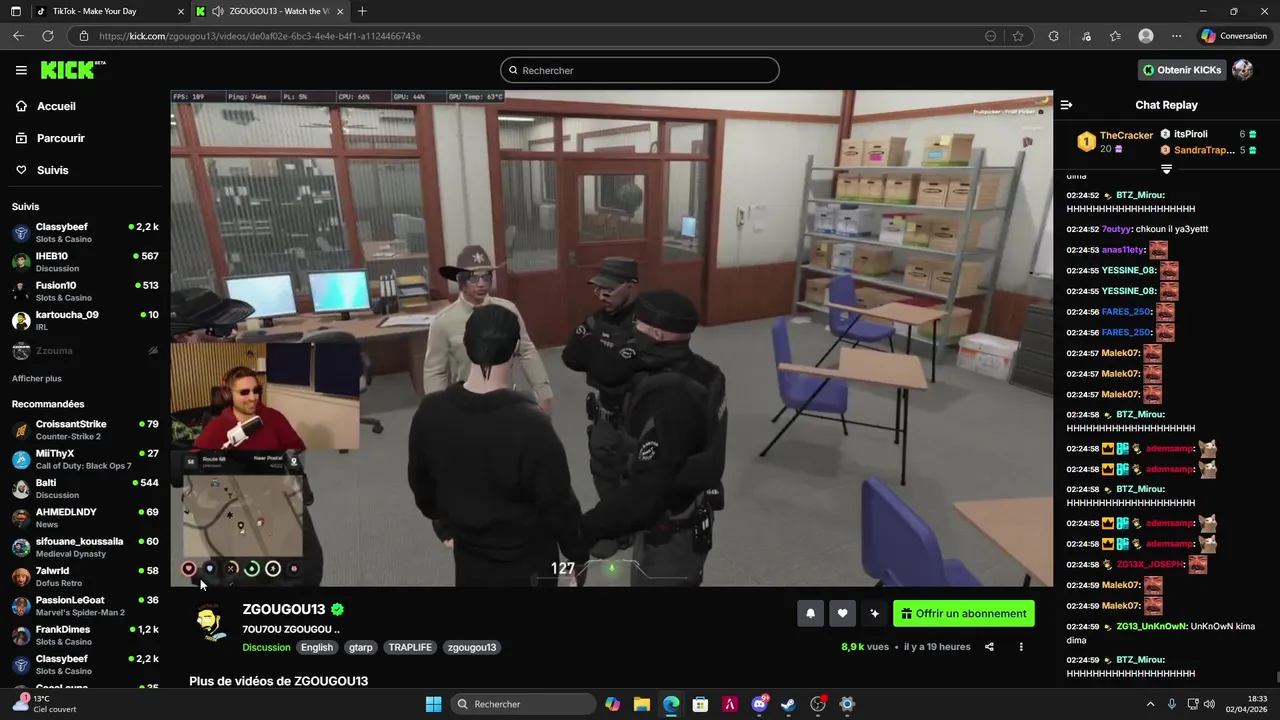This screenshot has width=1280, height=720.
Task: Open Copilot Conversation button
Action: (x=1235, y=36)
